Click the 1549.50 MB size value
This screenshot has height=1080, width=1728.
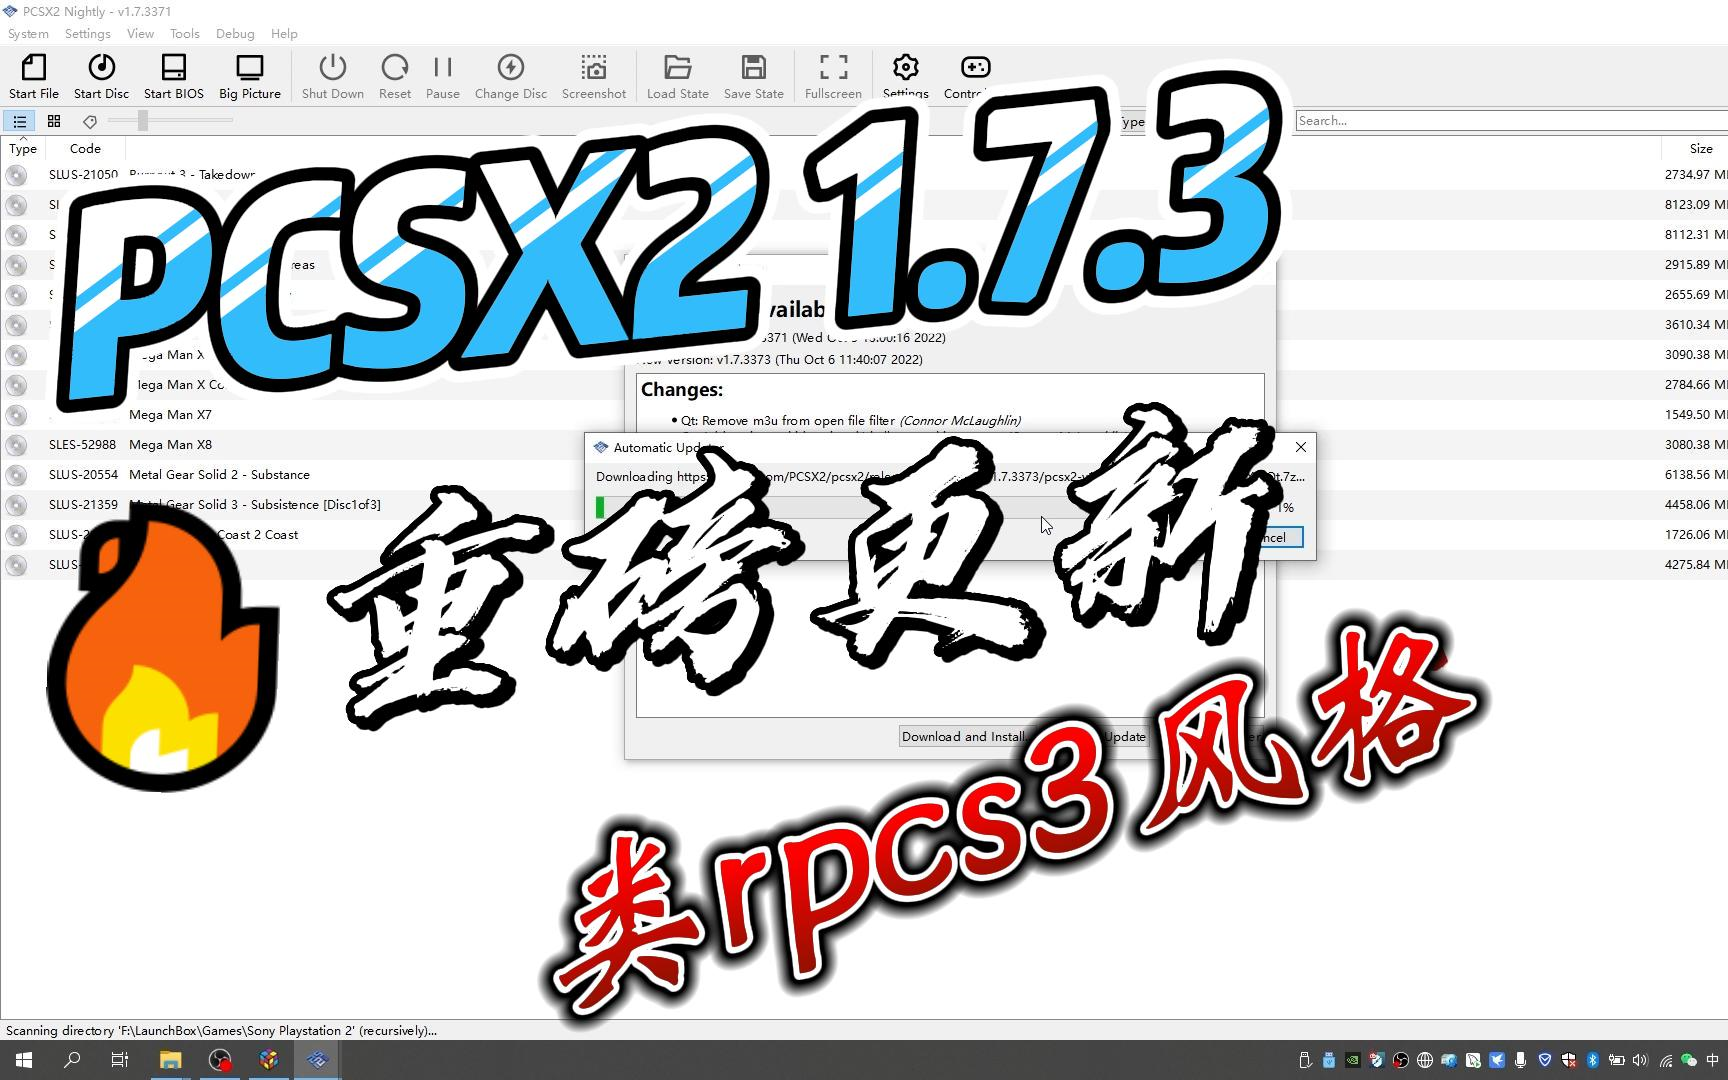tap(1695, 414)
